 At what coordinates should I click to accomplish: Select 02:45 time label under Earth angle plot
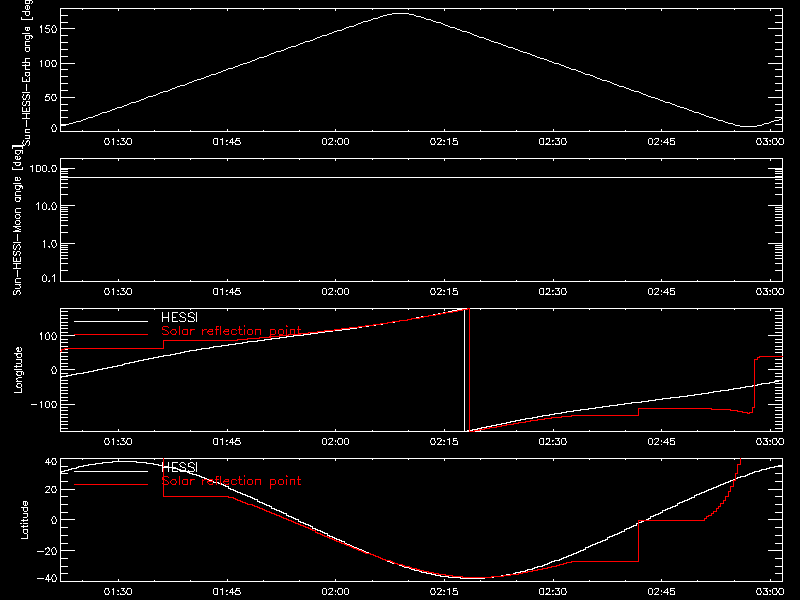[661, 141]
